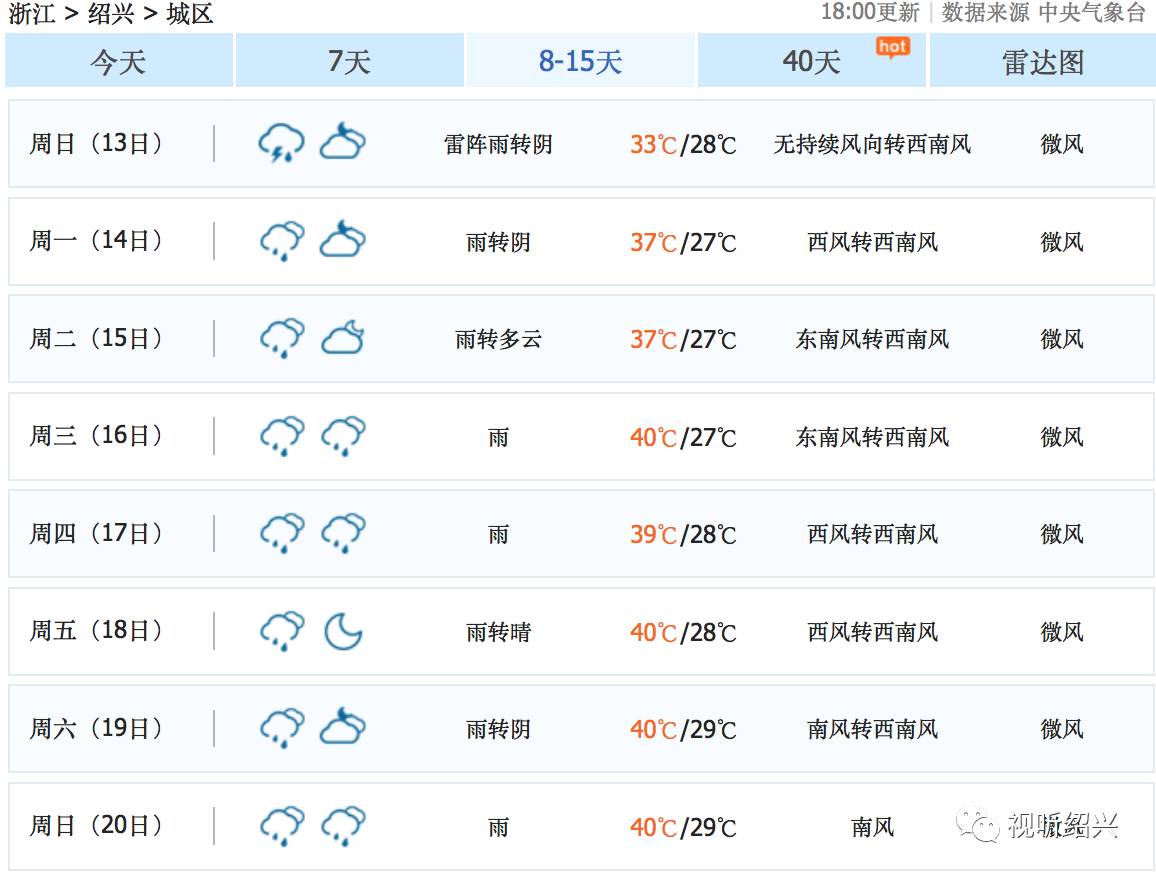Select the 周三 (16日) forecast row

coord(581,437)
